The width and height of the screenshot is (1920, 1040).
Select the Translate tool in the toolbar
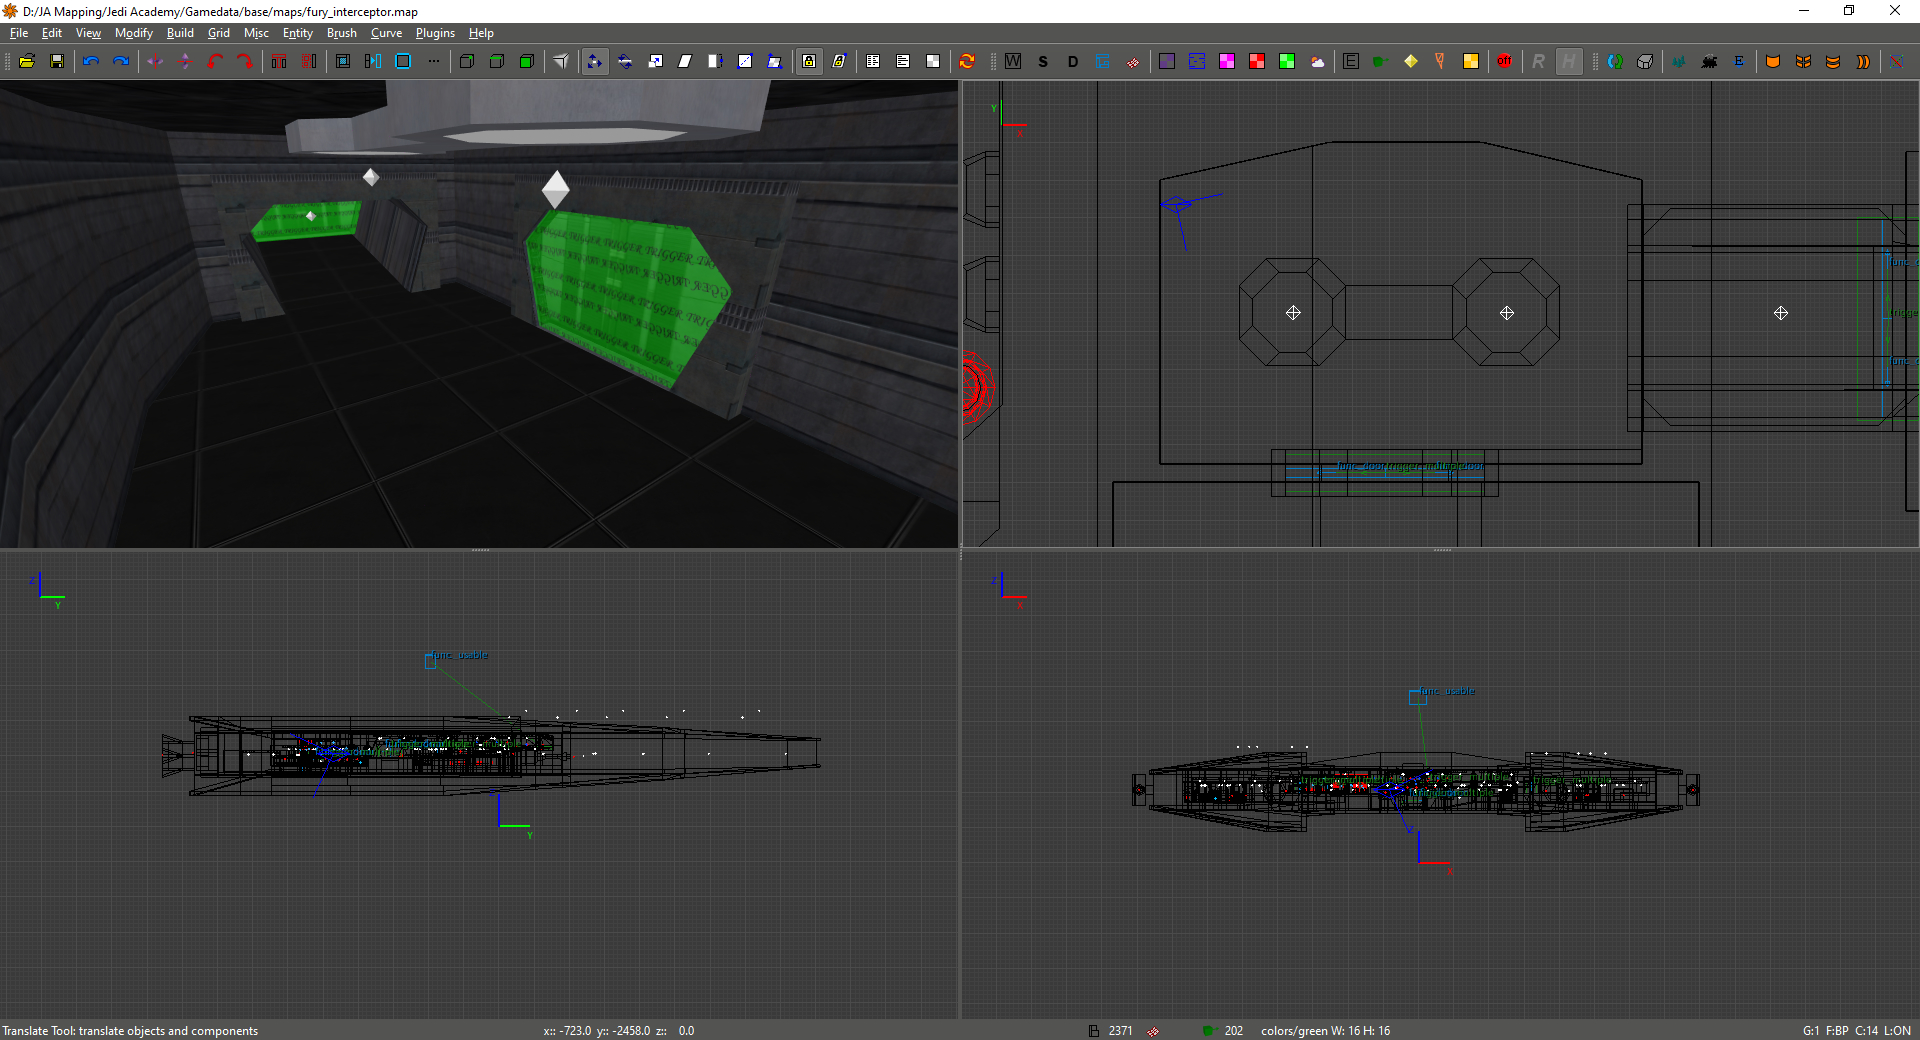point(595,61)
